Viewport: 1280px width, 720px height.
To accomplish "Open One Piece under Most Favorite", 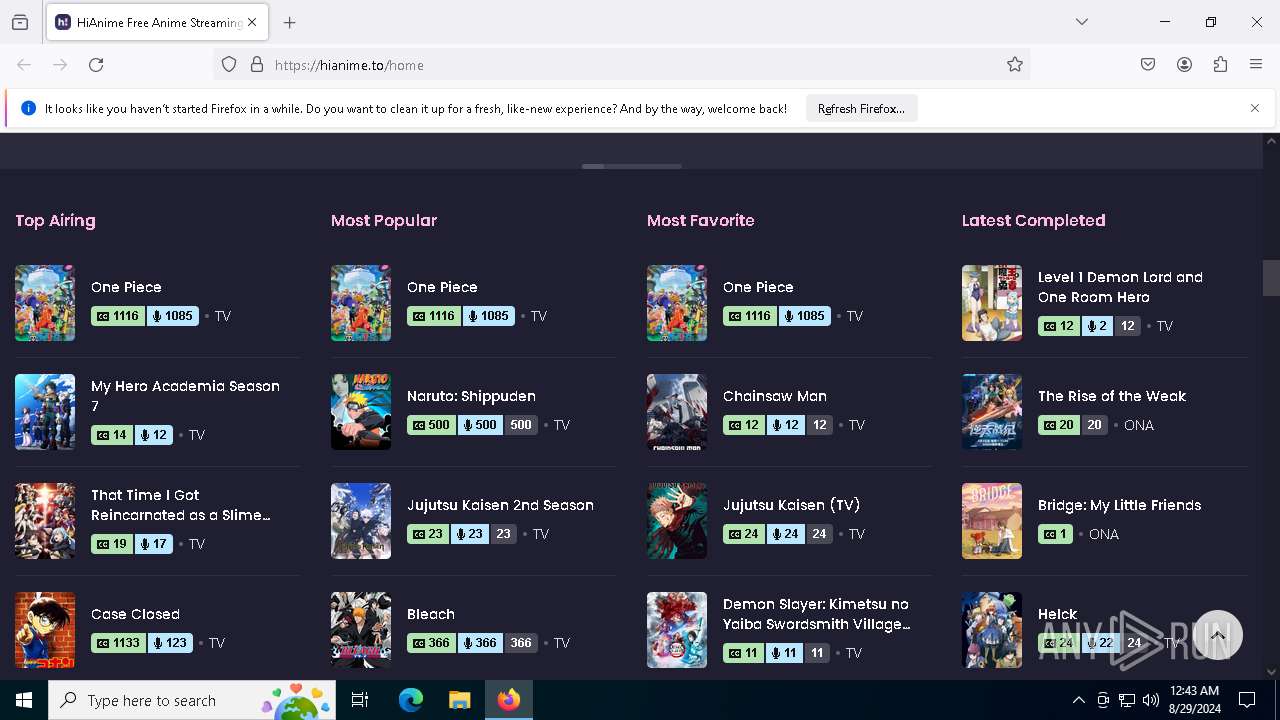I will coord(758,287).
